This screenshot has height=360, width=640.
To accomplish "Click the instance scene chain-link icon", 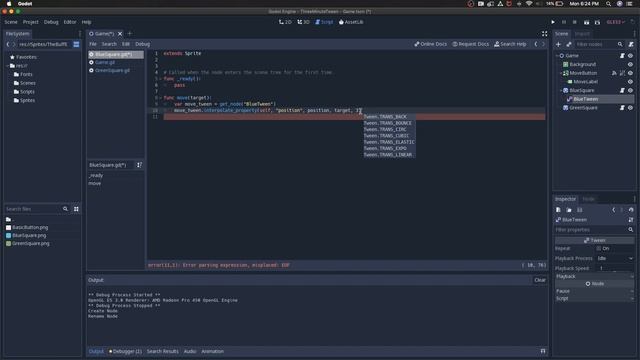I will tap(569, 44).
